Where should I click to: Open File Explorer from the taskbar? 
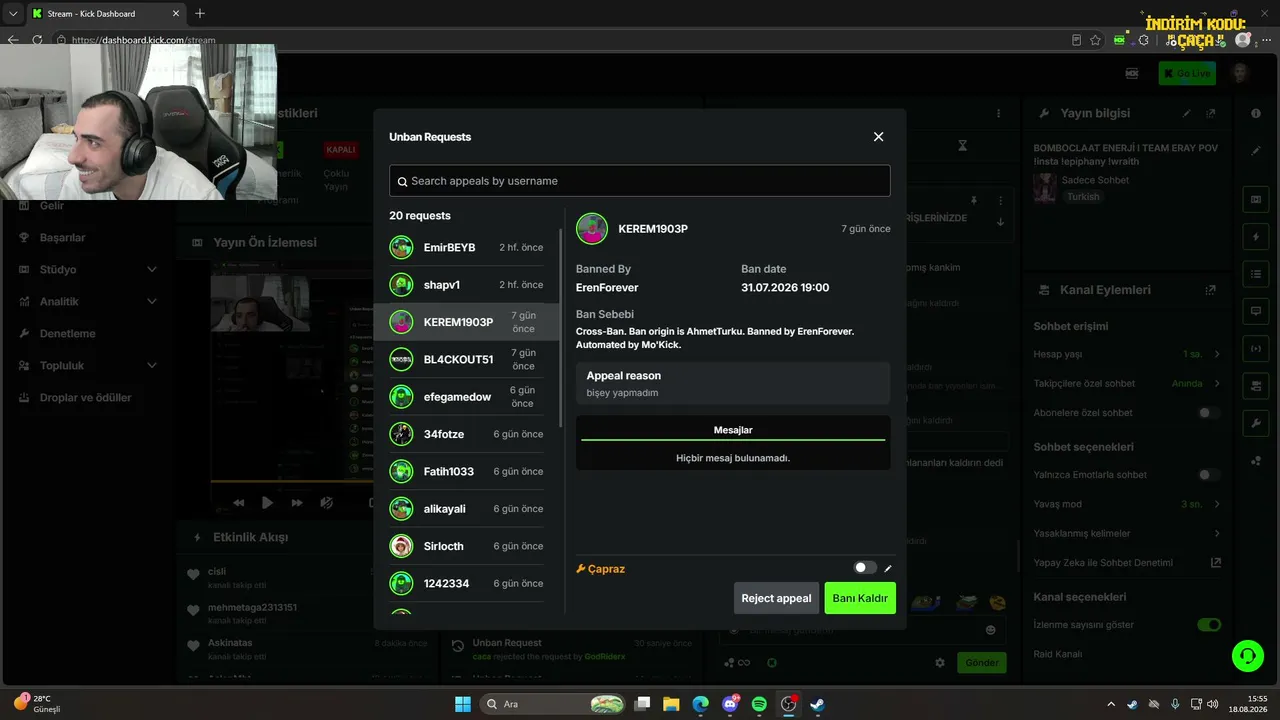coord(672,704)
